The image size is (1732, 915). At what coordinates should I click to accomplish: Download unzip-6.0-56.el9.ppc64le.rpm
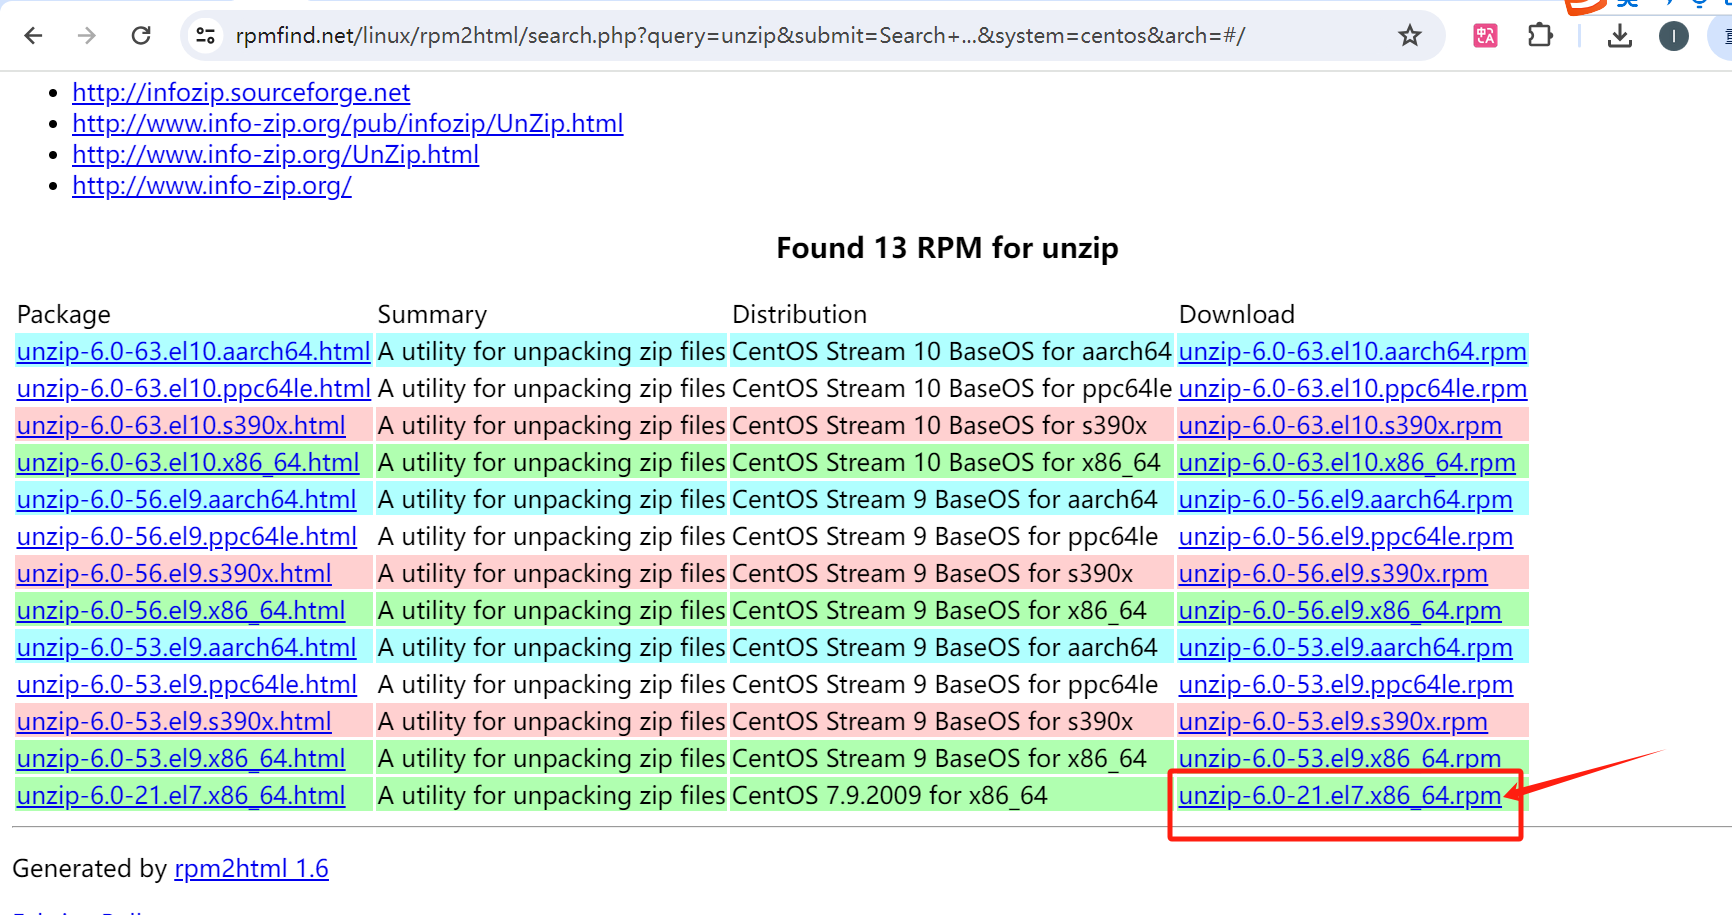[1346, 536]
